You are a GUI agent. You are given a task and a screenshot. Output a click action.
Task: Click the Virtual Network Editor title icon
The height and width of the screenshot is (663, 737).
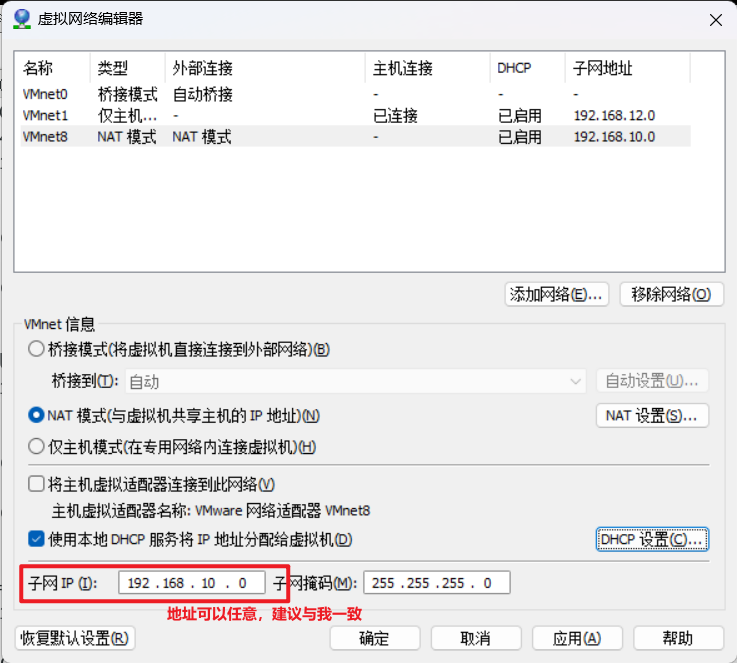[21, 19]
